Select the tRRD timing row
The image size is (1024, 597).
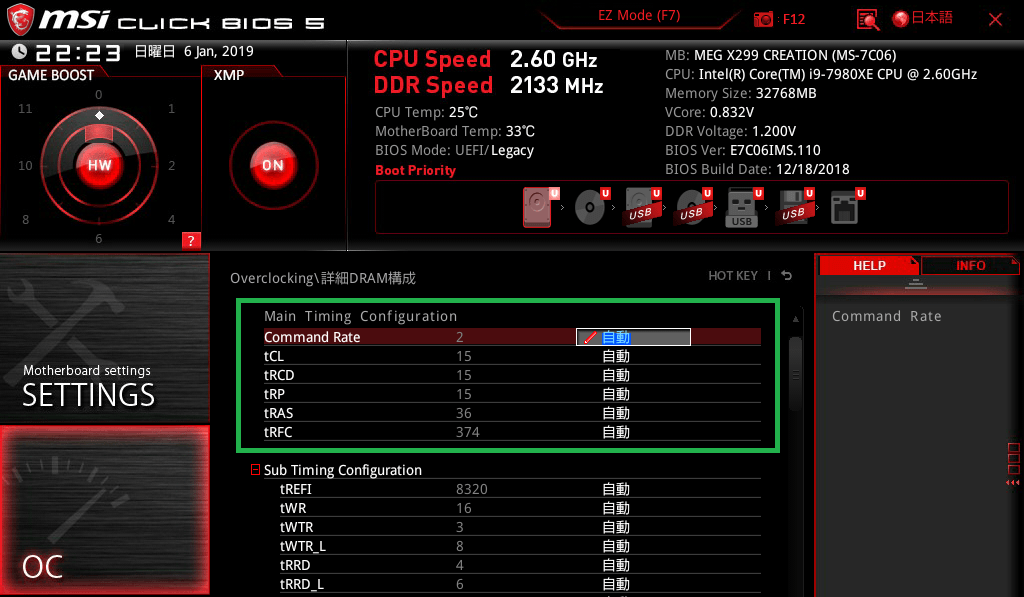[520, 565]
